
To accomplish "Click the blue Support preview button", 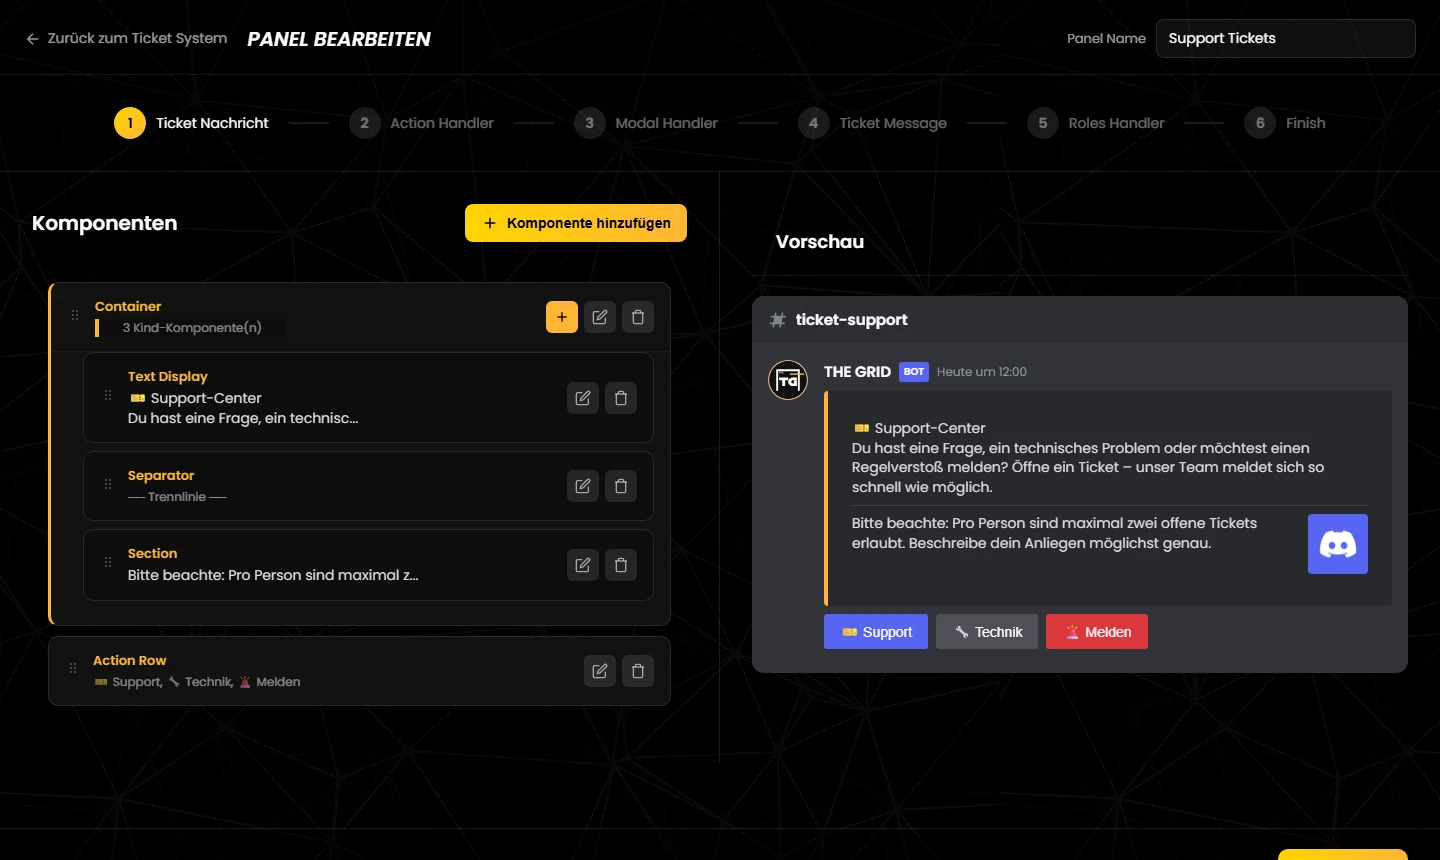I will [876, 632].
